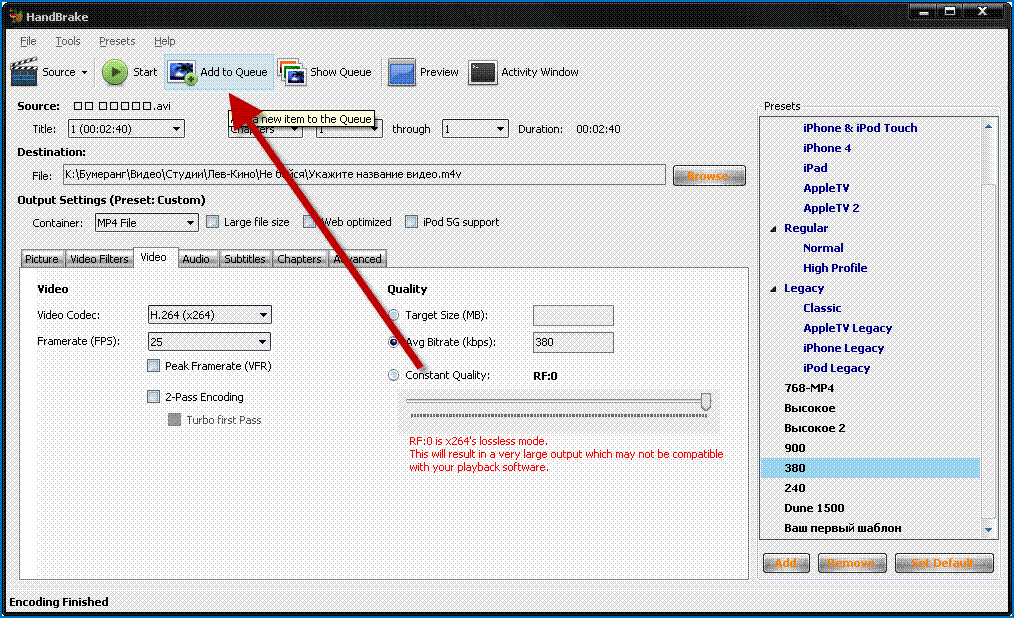1014x618 pixels.
Task: Click the Constant Quality slider handle
Action: (706, 401)
